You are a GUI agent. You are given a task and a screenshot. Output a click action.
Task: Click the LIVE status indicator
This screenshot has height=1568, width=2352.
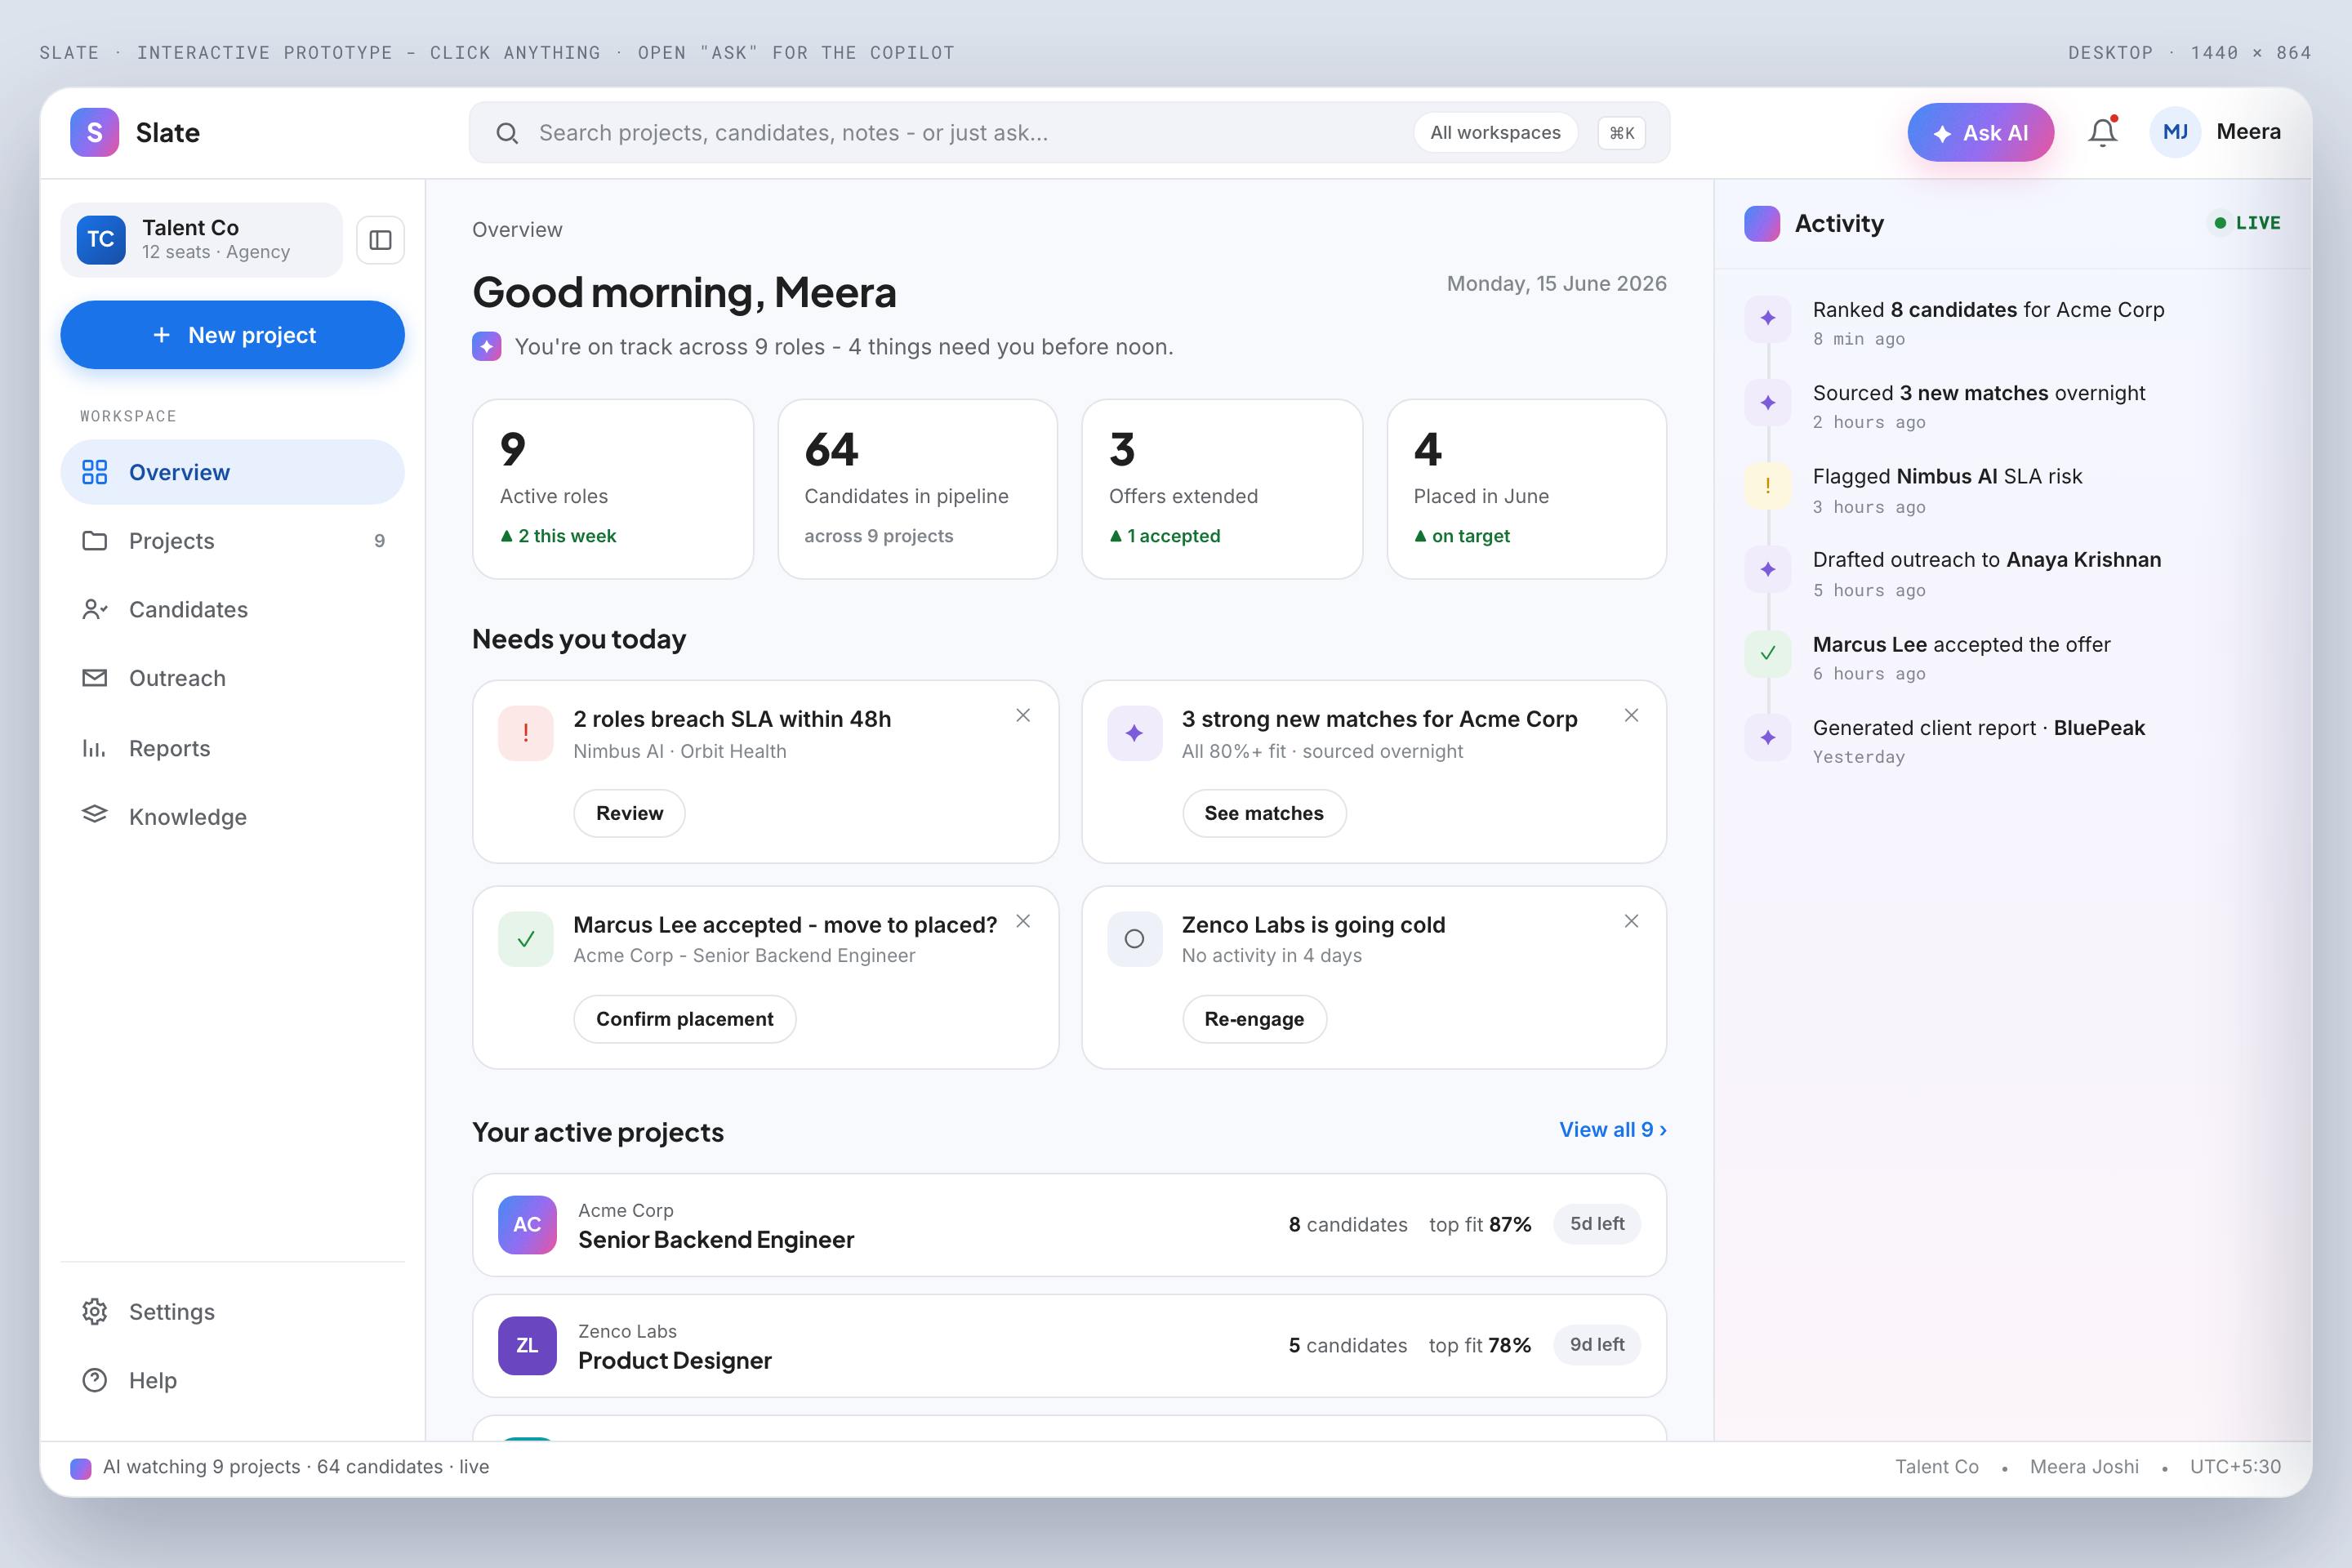(x=2246, y=223)
